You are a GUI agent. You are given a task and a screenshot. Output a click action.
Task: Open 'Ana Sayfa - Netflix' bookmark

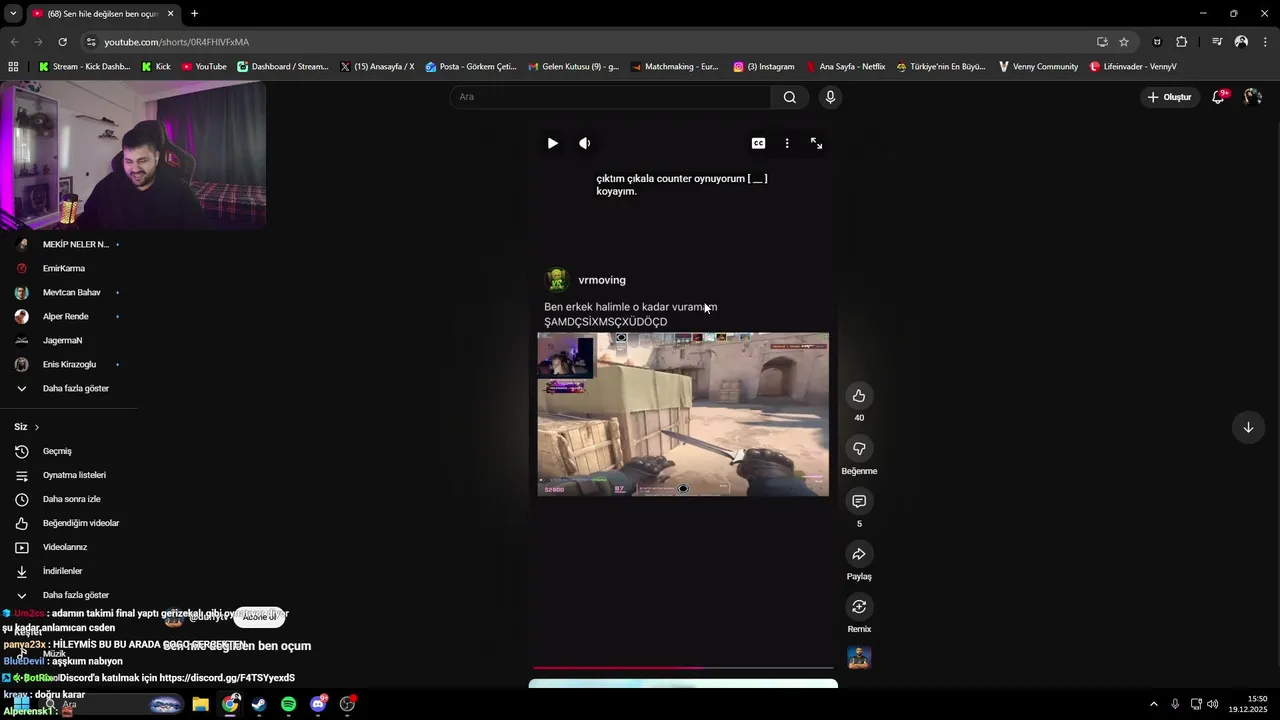coord(845,67)
